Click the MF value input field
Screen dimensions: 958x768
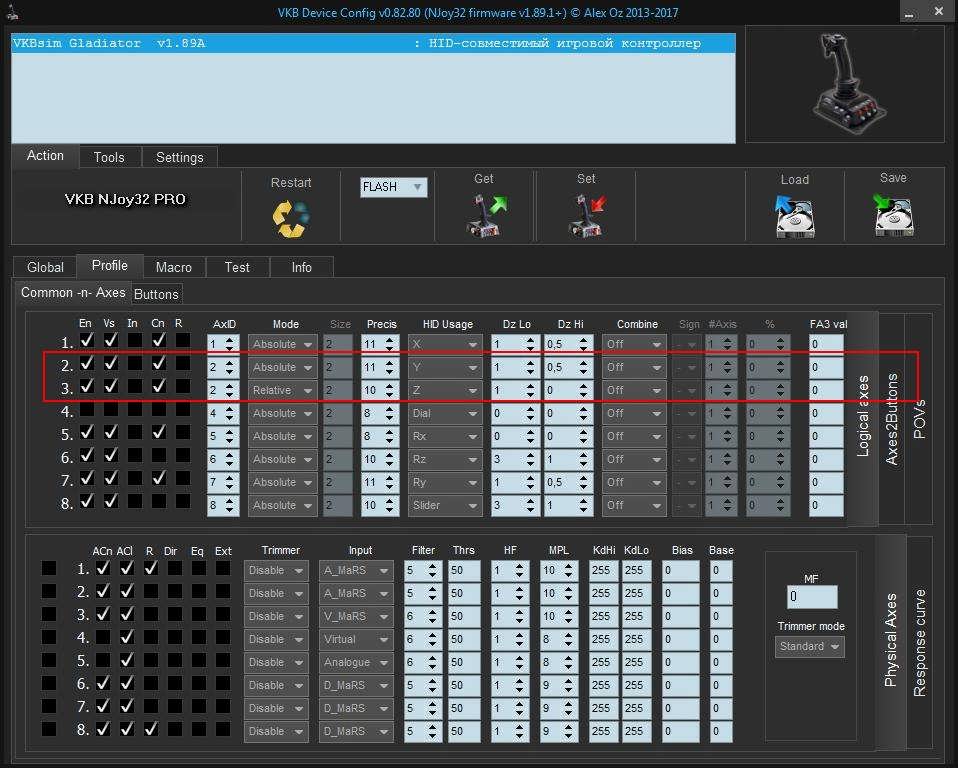click(811, 597)
